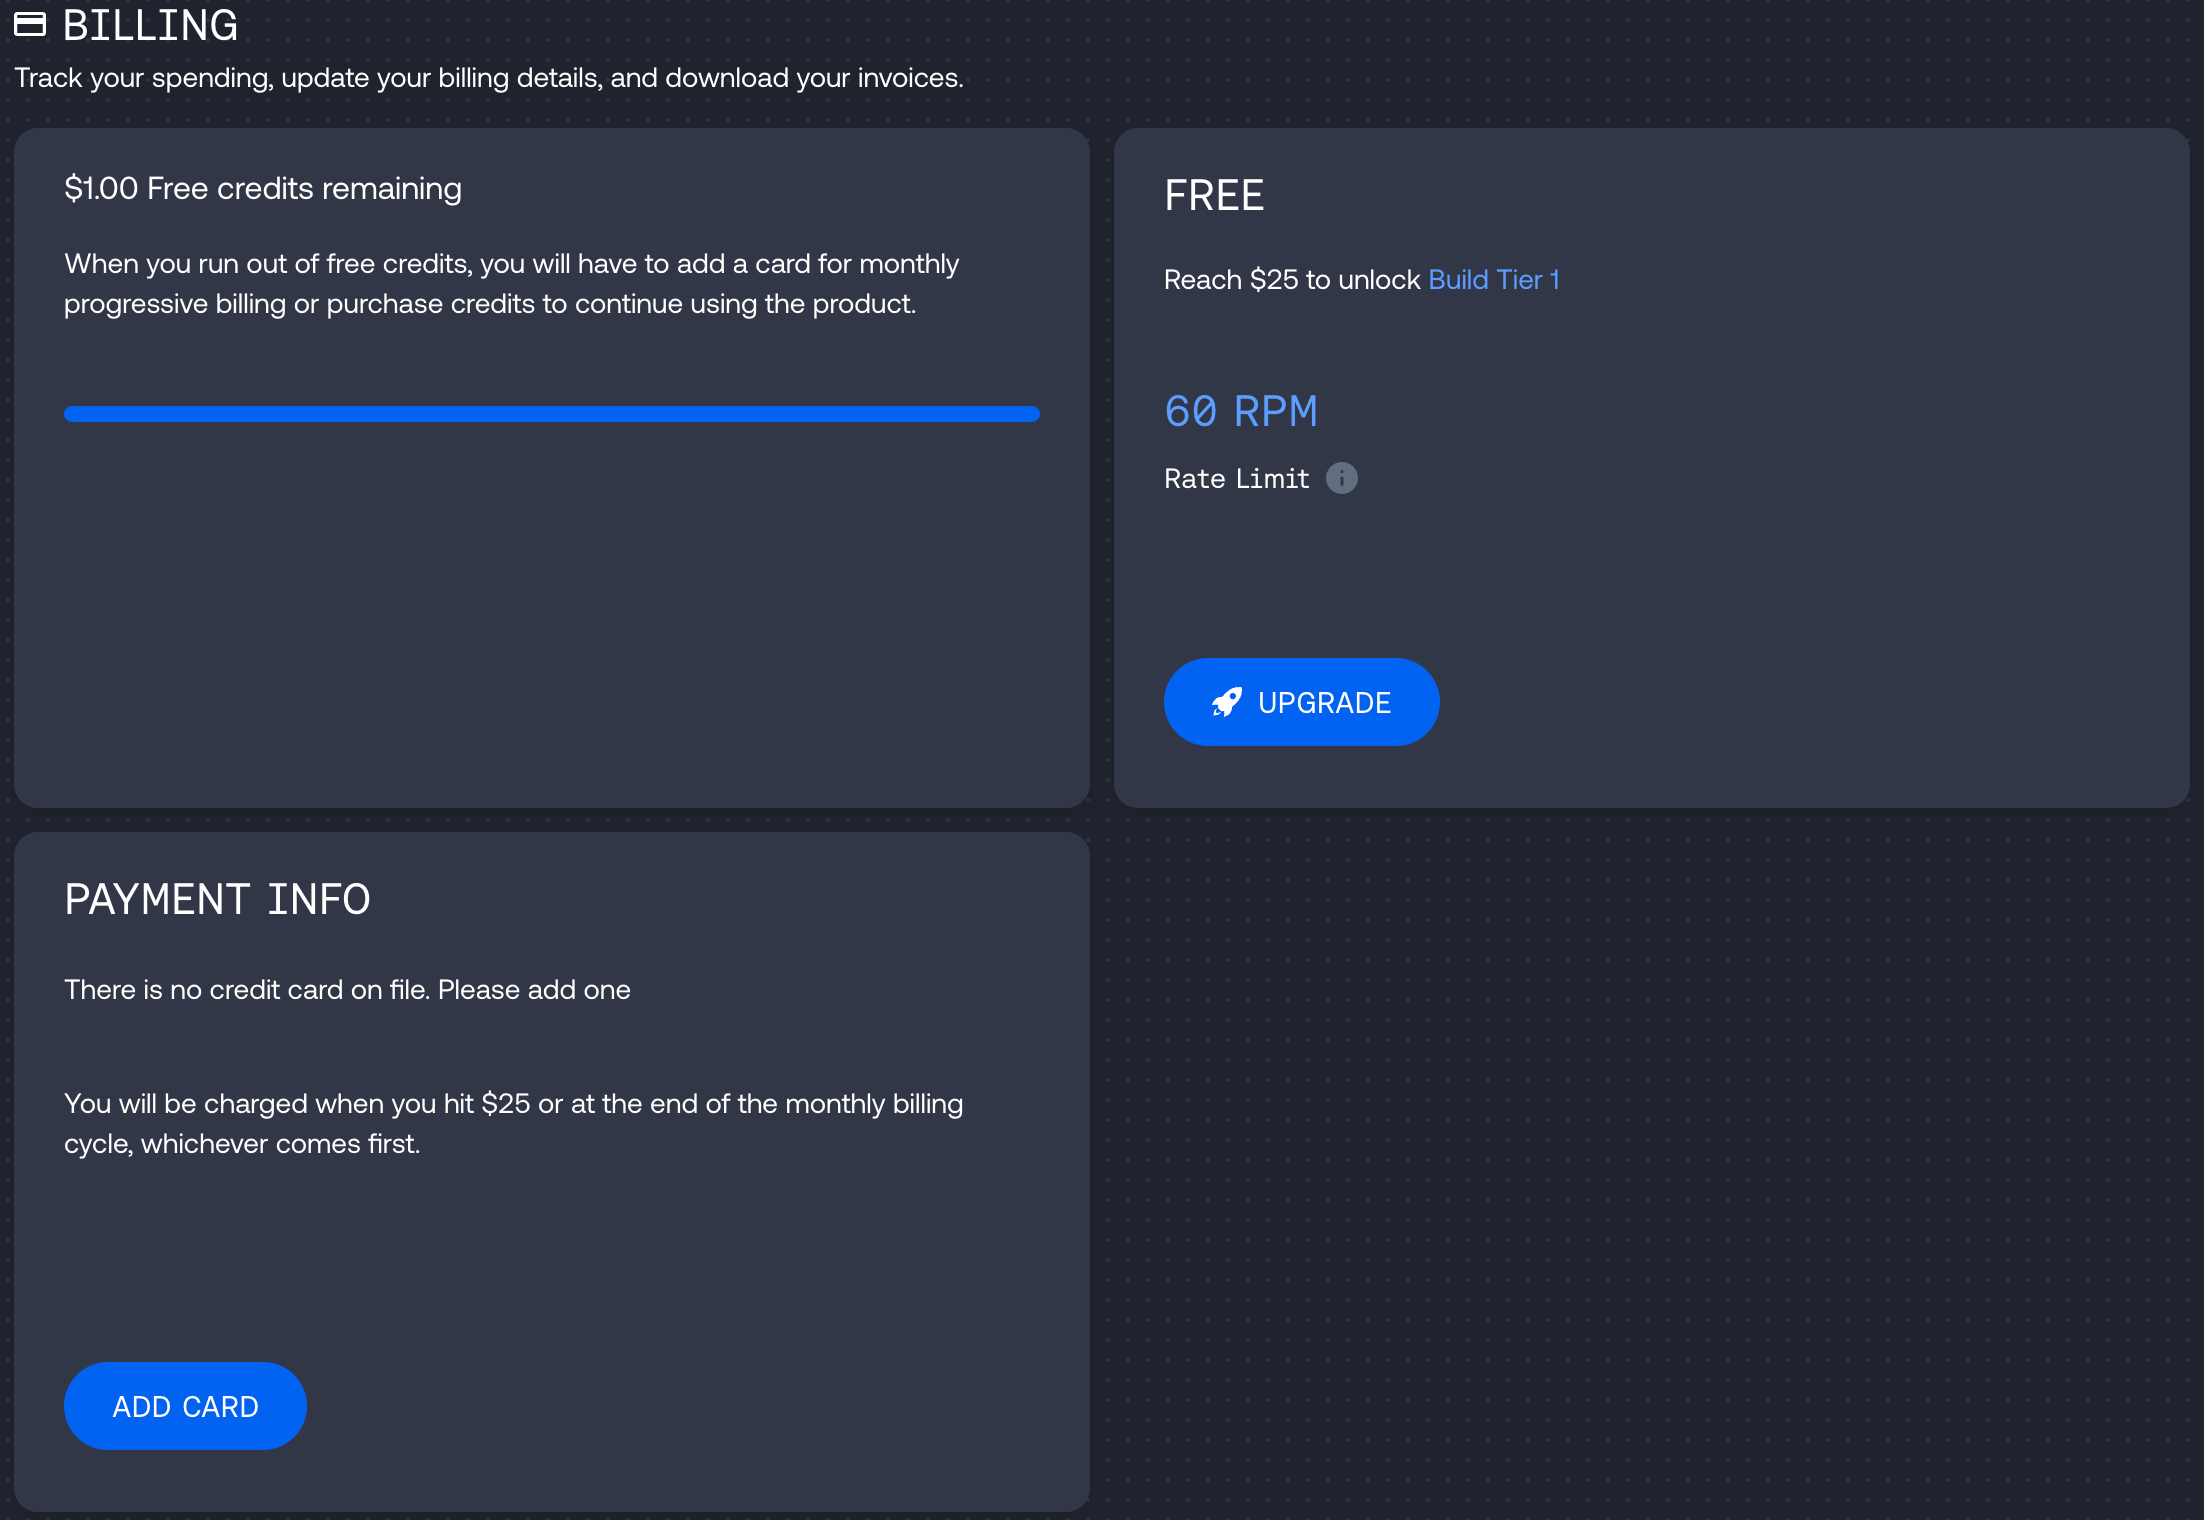Click the FREE plan heading
Viewport: 2204px width, 1520px height.
(1214, 196)
